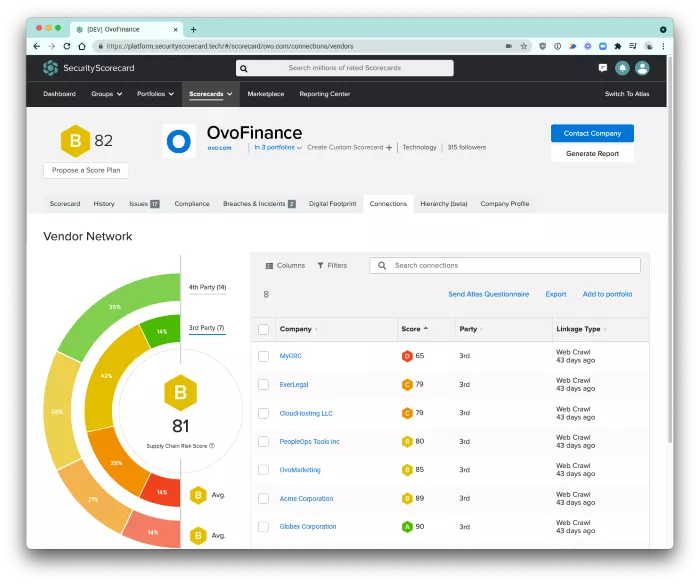Click Propose a Score Plan button
700x584 pixels.
point(86,170)
